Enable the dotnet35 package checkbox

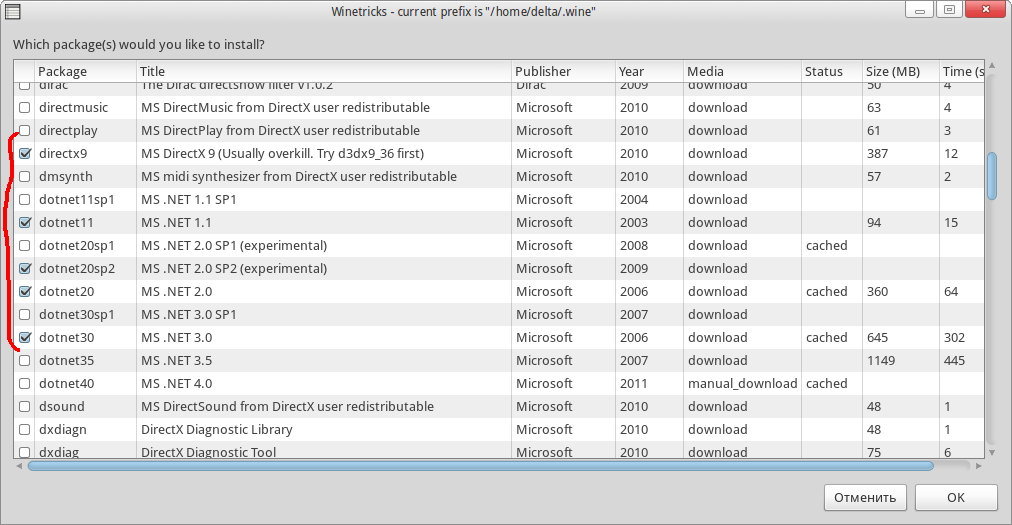(25, 360)
